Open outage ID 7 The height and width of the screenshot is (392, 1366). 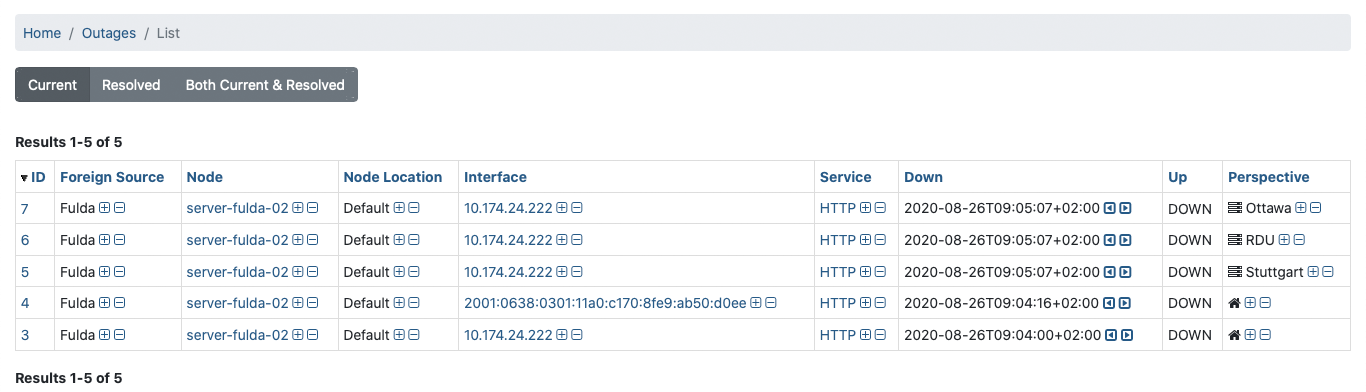tap(25, 208)
